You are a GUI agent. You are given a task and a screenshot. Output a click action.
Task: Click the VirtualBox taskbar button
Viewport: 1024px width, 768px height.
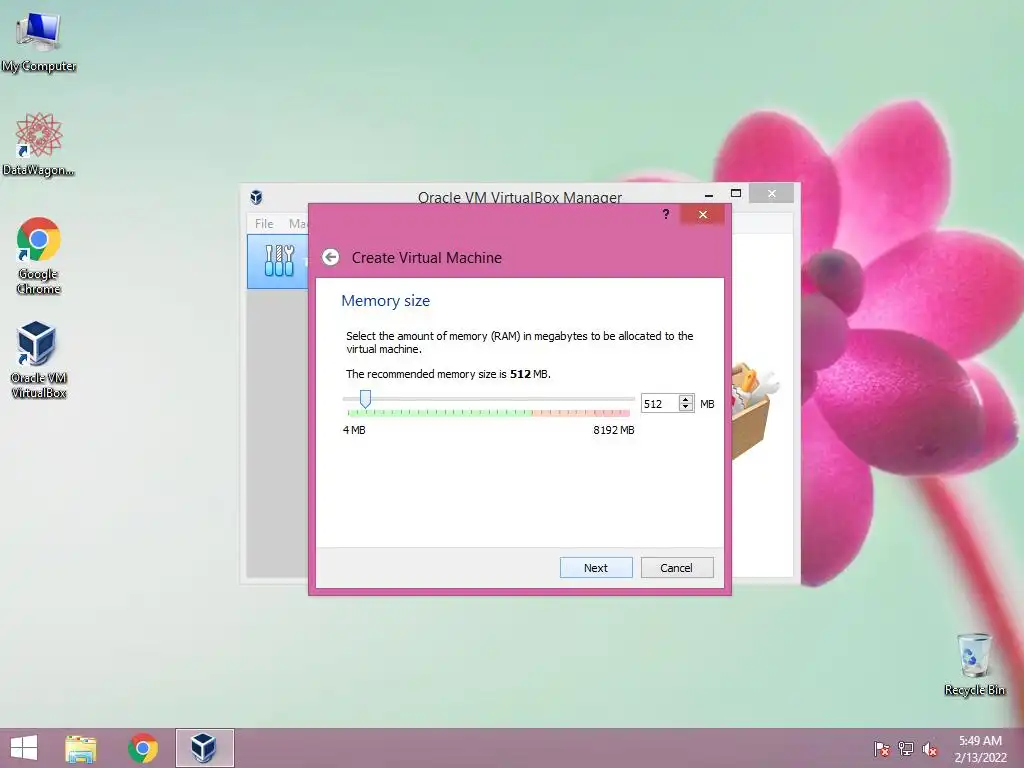(x=204, y=748)
